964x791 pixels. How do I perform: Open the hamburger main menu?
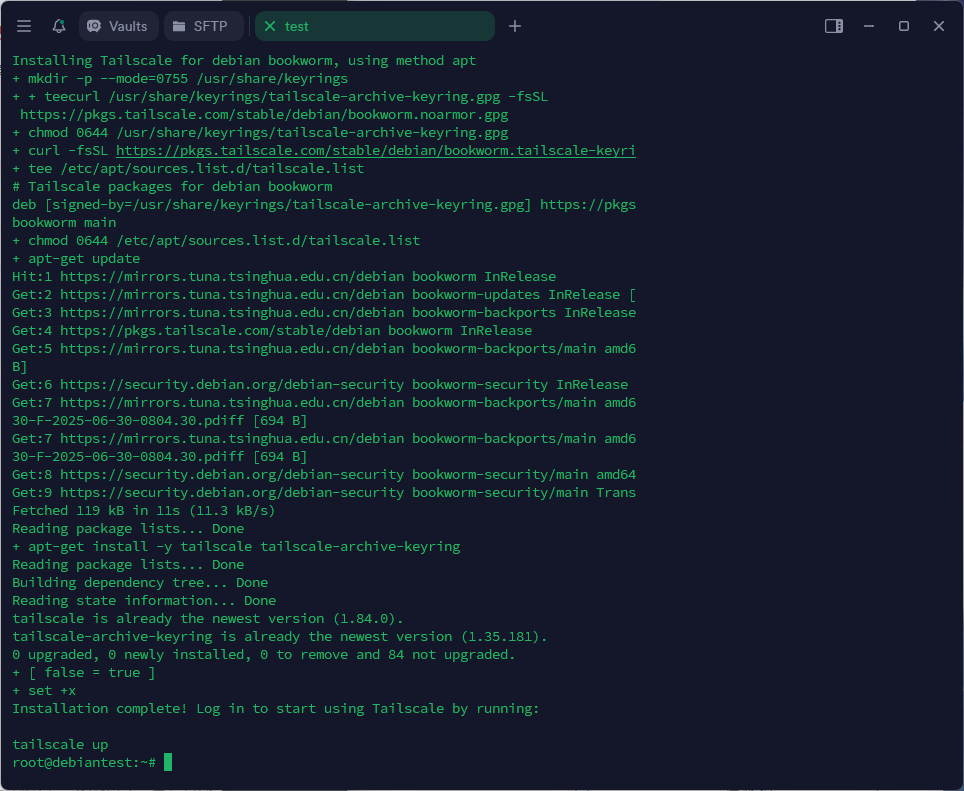click(x=24, y=26)
